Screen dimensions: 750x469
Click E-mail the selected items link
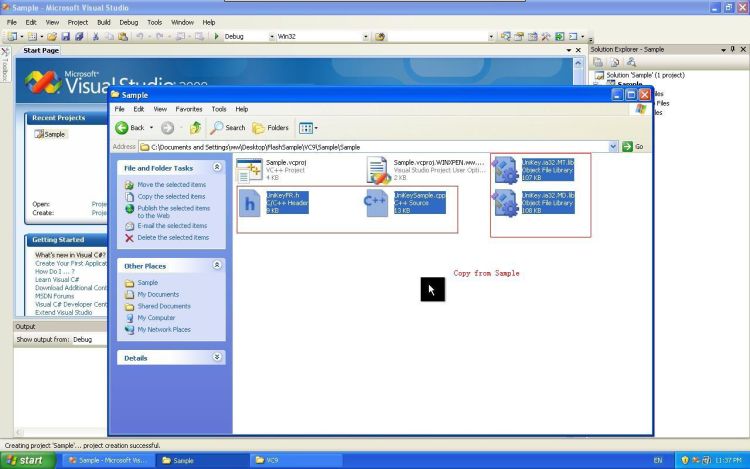(172, 226)
